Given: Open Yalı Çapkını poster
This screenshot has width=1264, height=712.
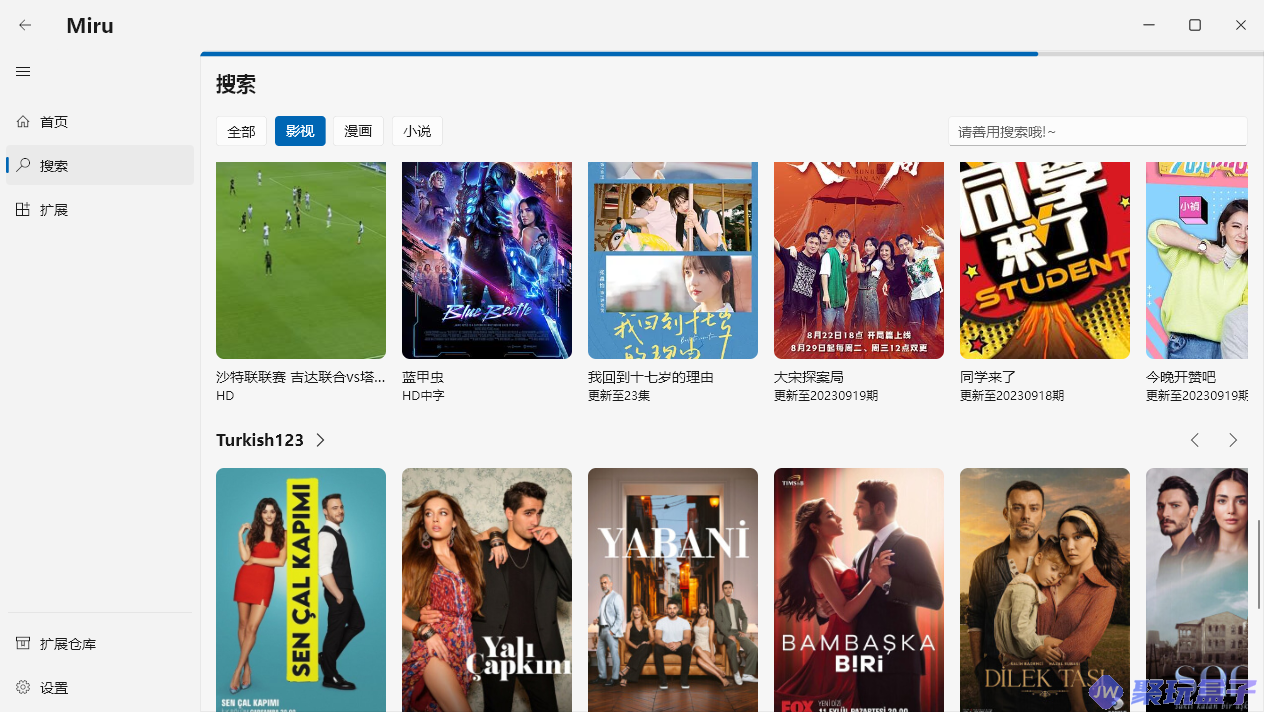Looking at the screenshot, I should point(487,590).
